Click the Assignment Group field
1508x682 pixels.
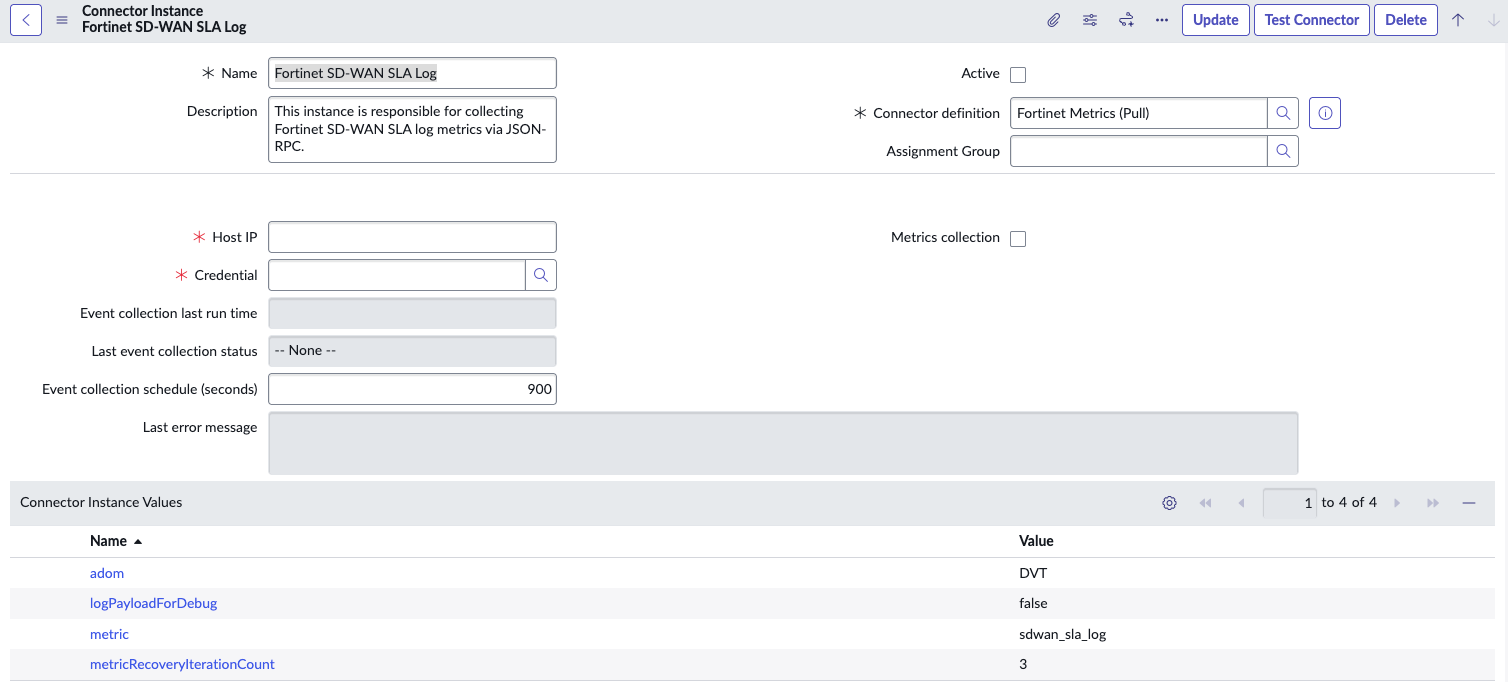click(x=1139, y=151)
